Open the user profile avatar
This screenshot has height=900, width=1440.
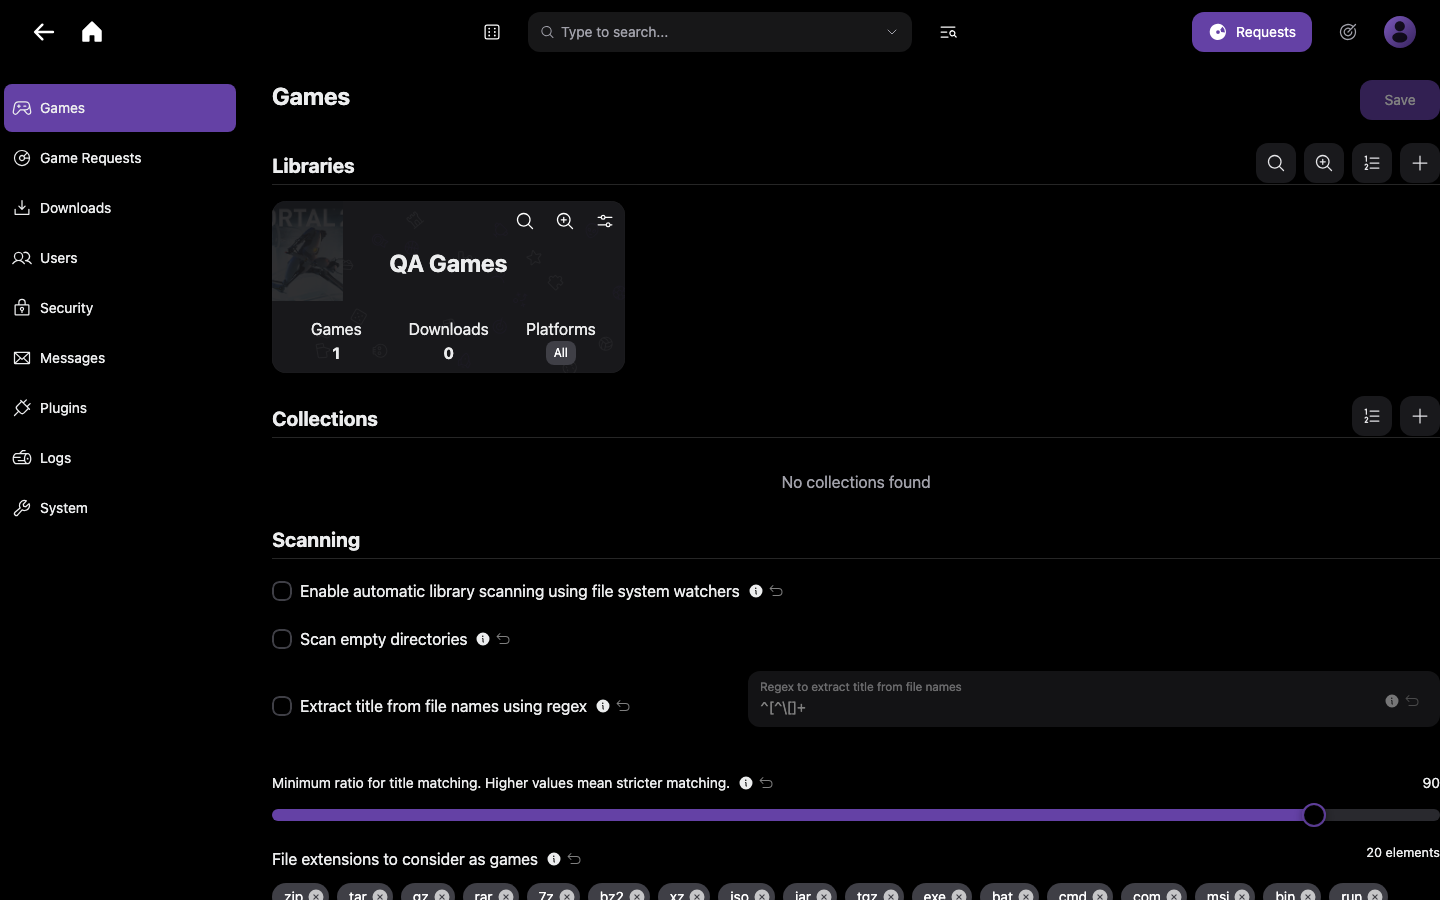(x=1400, y=32)
